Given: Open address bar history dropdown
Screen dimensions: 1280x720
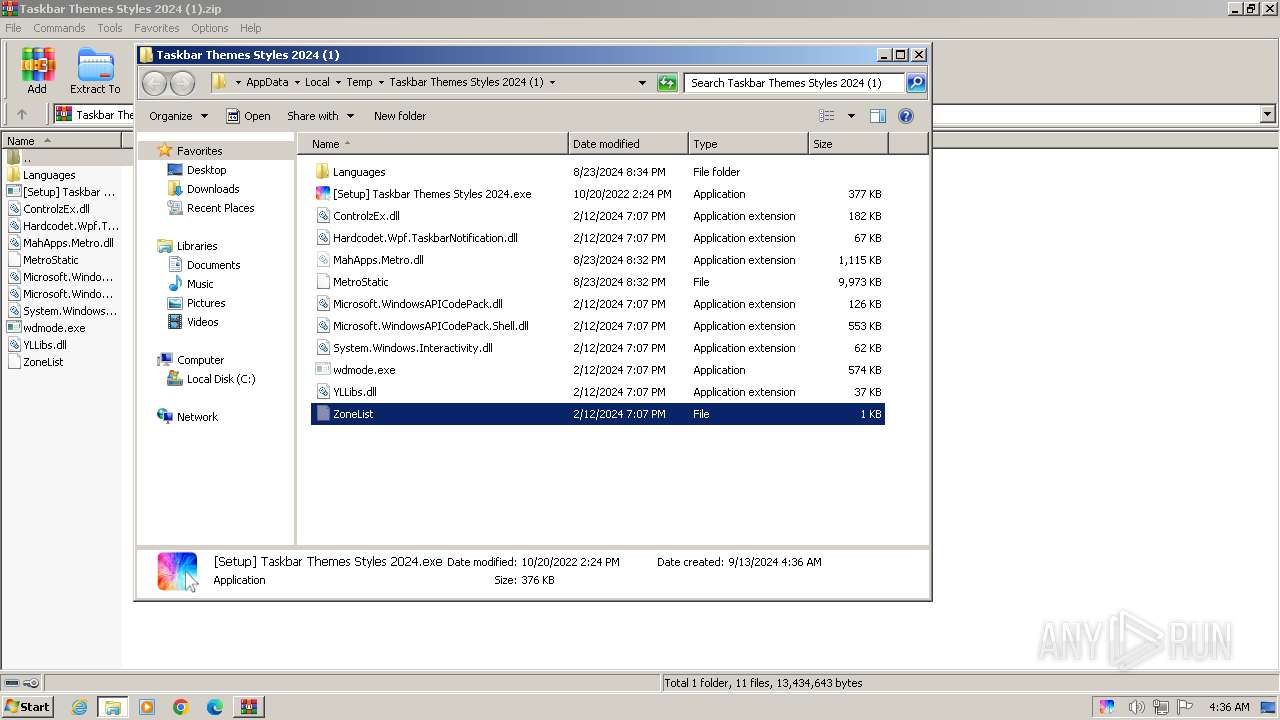Looking at the screenshot, I should pyautogui.click(x=642, y=83).
